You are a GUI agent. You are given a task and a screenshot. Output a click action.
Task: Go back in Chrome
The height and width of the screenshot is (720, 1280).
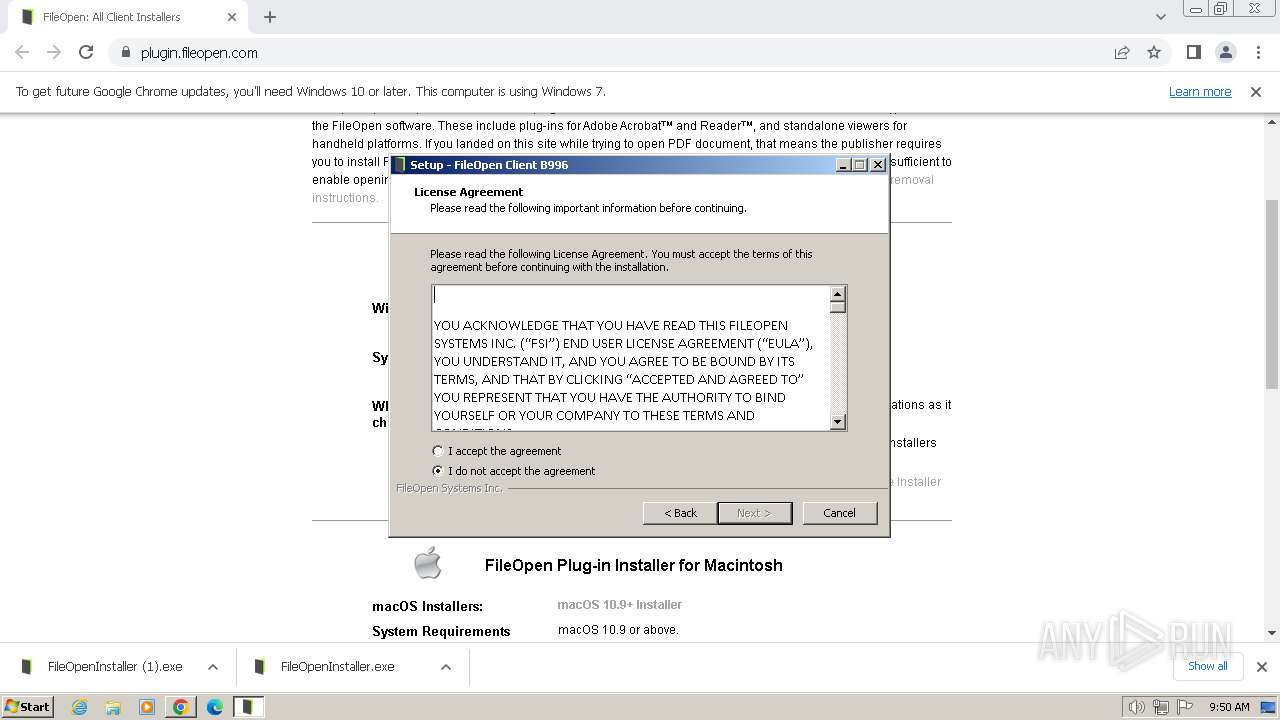(x=22, y=53)
